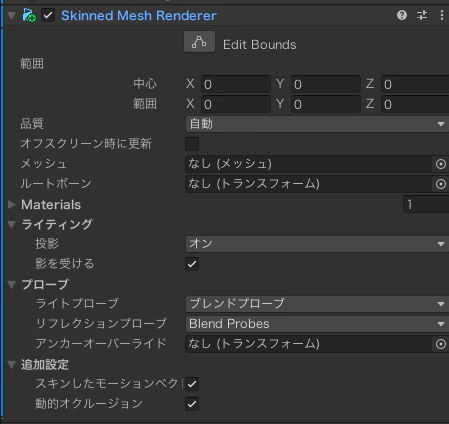Click the ライトプローブ label
449x424 pixels.
click(77, 304)
